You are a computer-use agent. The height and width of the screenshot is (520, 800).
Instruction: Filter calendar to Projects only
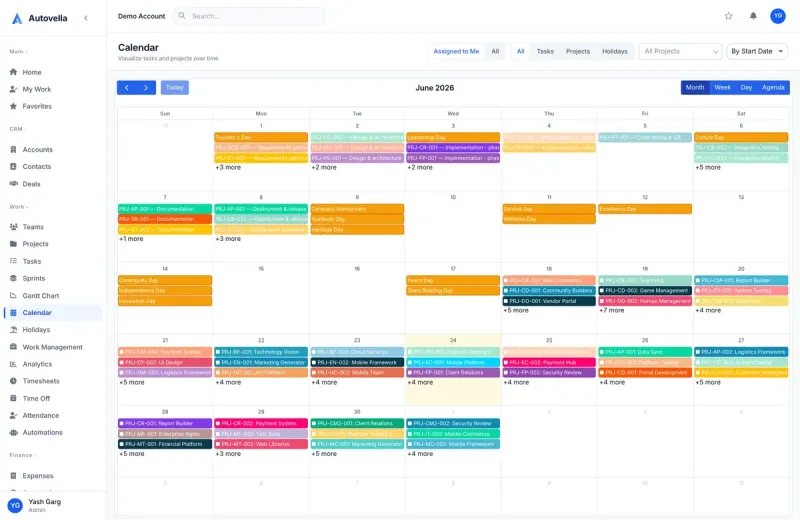(x=578, y=52)
